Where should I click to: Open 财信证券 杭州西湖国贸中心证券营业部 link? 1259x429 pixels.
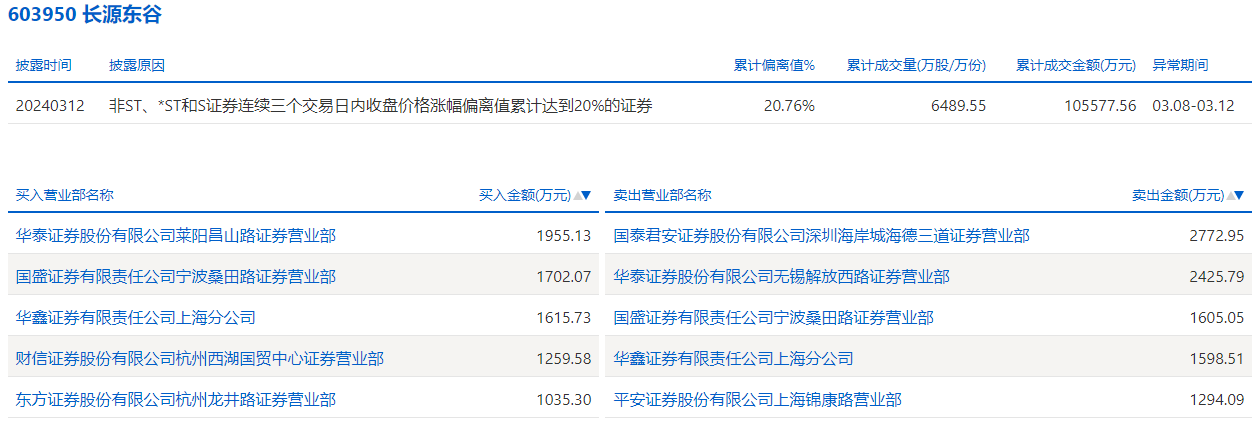(200, 359)
